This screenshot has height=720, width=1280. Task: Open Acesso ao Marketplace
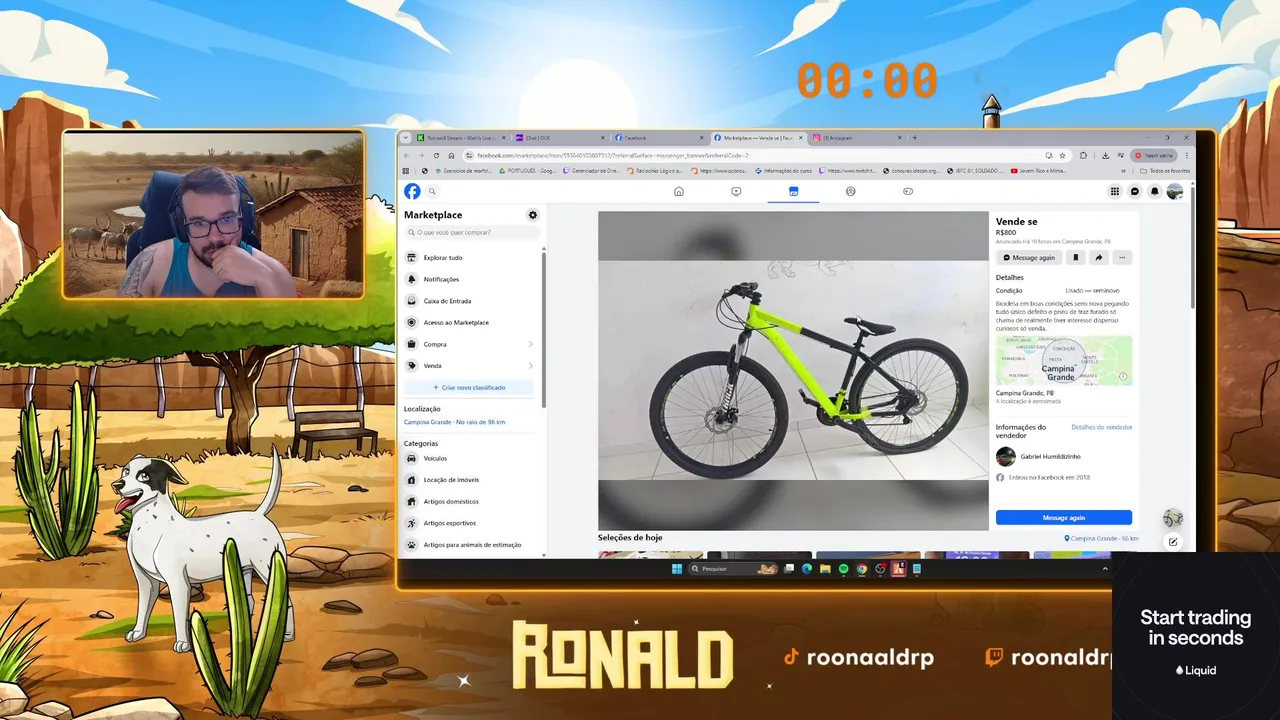[x=470, y=323]
